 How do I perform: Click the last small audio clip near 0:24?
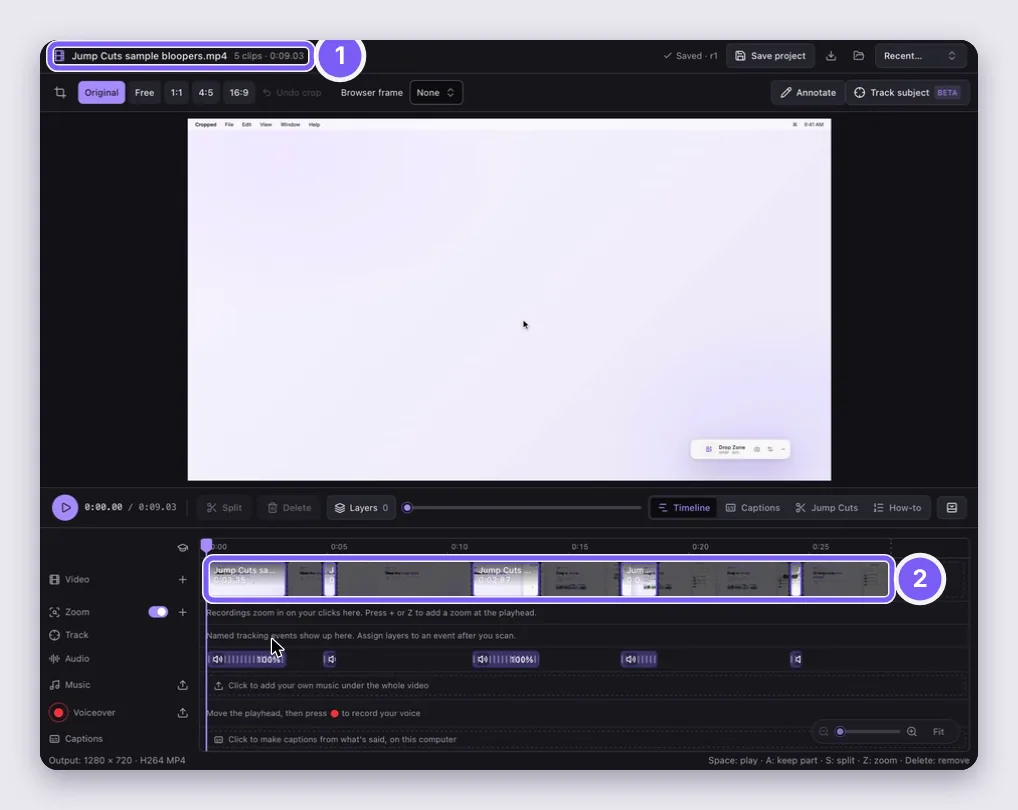[x=796, y=659]
